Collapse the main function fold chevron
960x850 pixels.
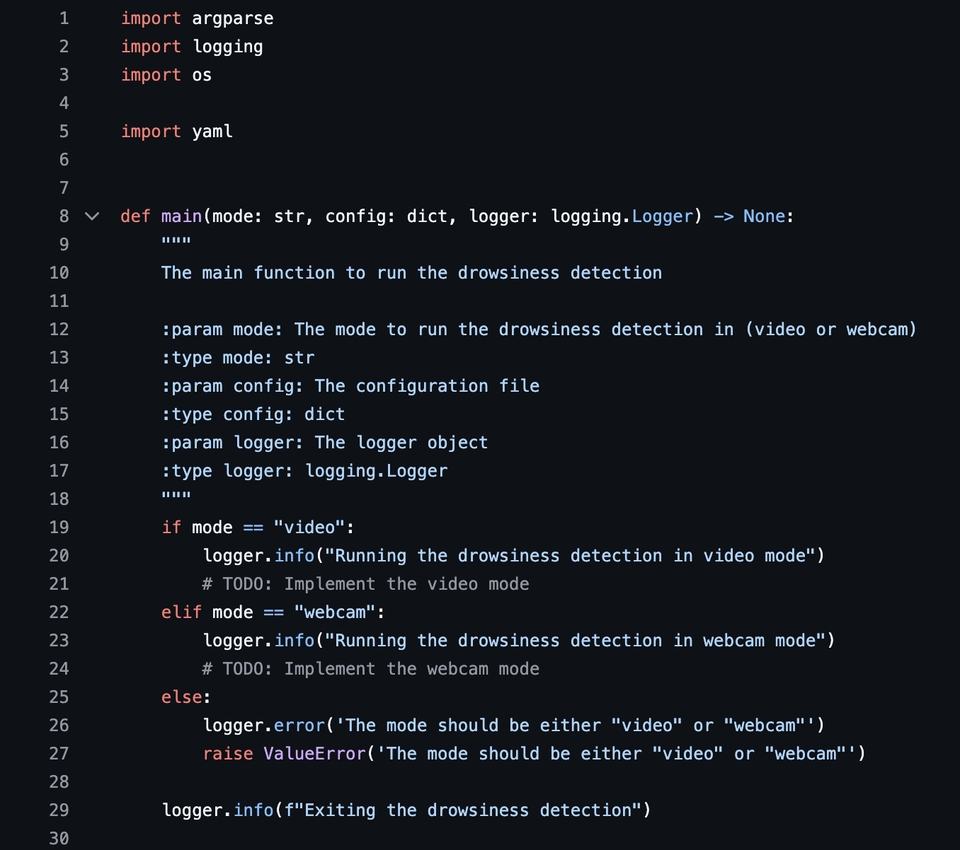[x=92, y=216]
